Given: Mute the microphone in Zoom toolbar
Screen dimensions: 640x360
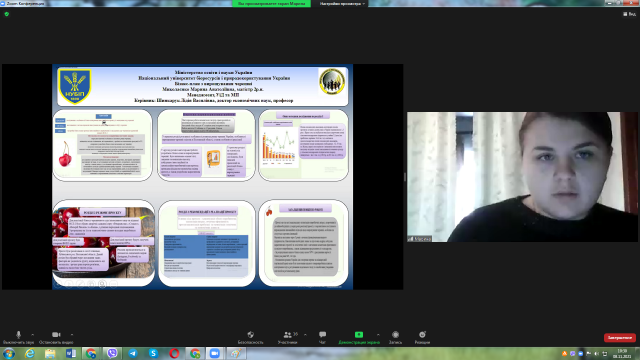Looking at the screenshot, I should (x=18, y=337).
